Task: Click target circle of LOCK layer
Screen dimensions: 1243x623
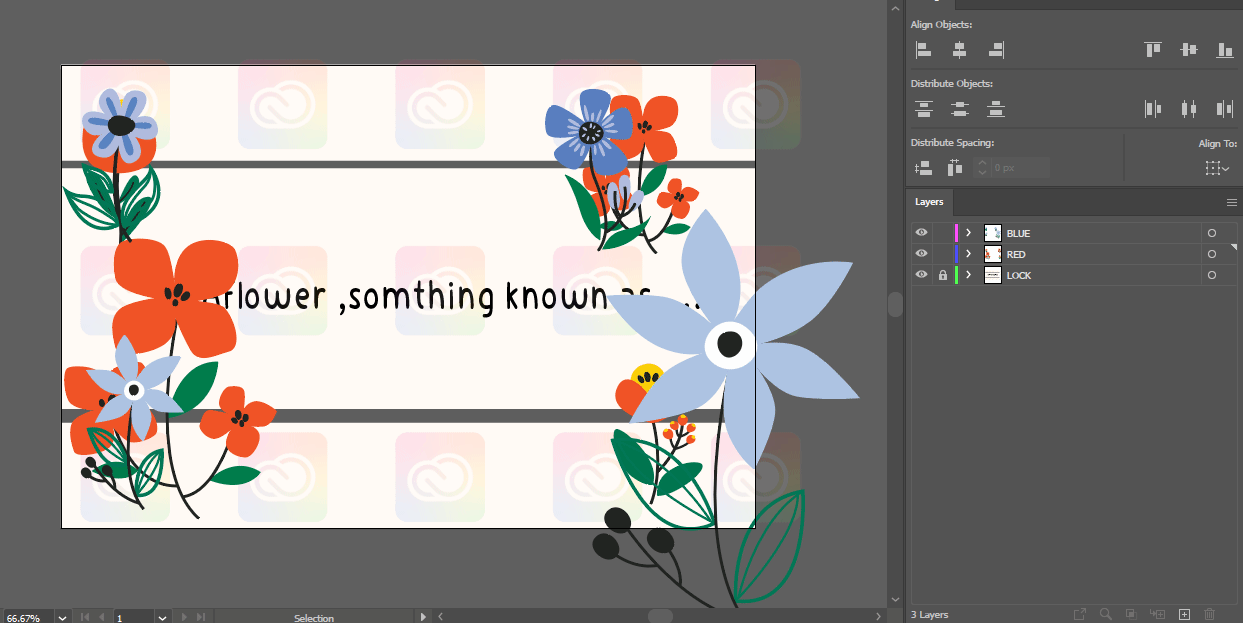Action: tap(1212, 275)
